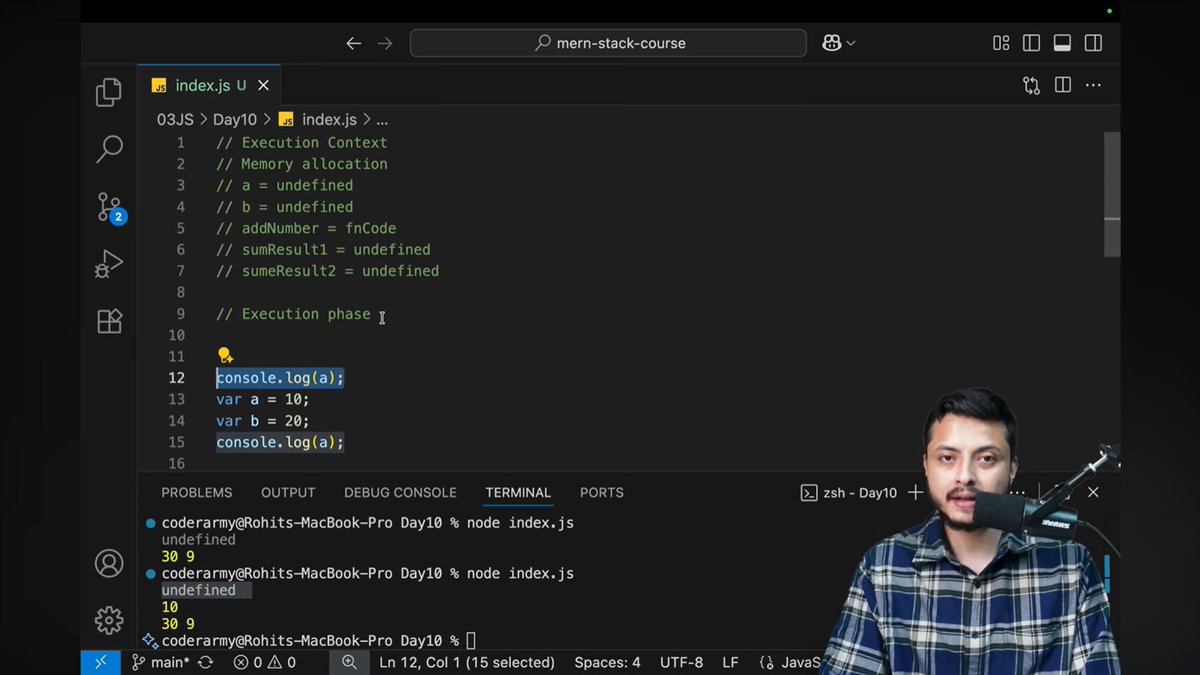The height and width of the screenshot is (675, 1200).
Task: Click the '// sumeResult2 = undefined' line
Action: click(x=327, y=271)
